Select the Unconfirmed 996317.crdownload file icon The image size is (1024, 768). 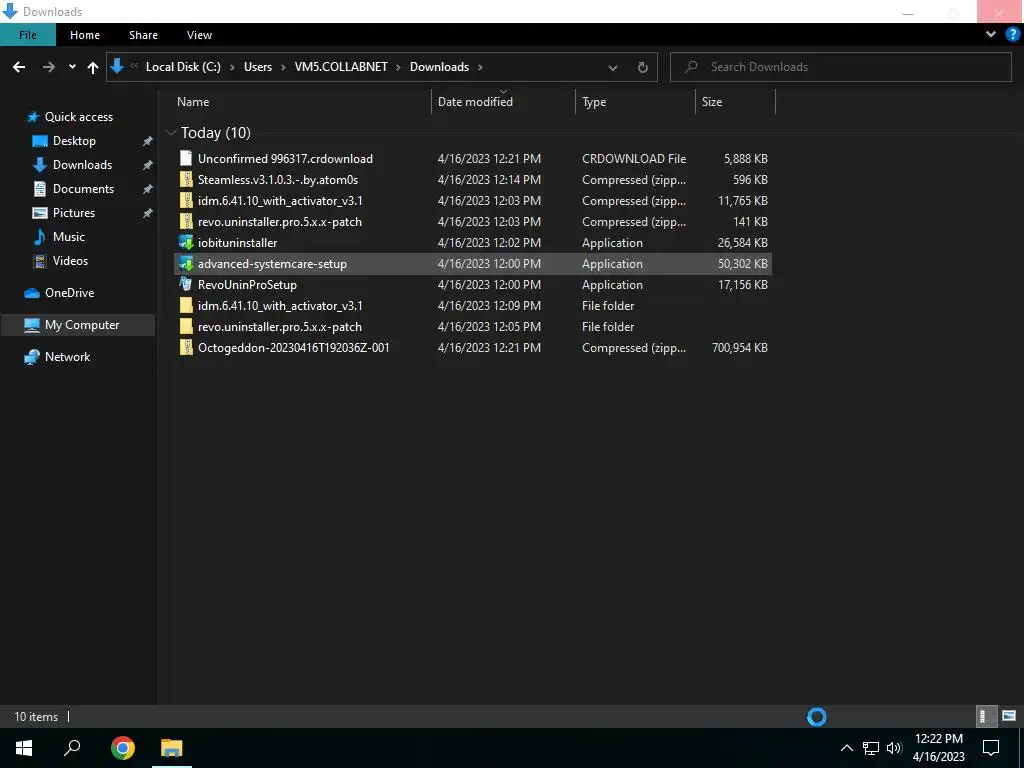point(186,158)
